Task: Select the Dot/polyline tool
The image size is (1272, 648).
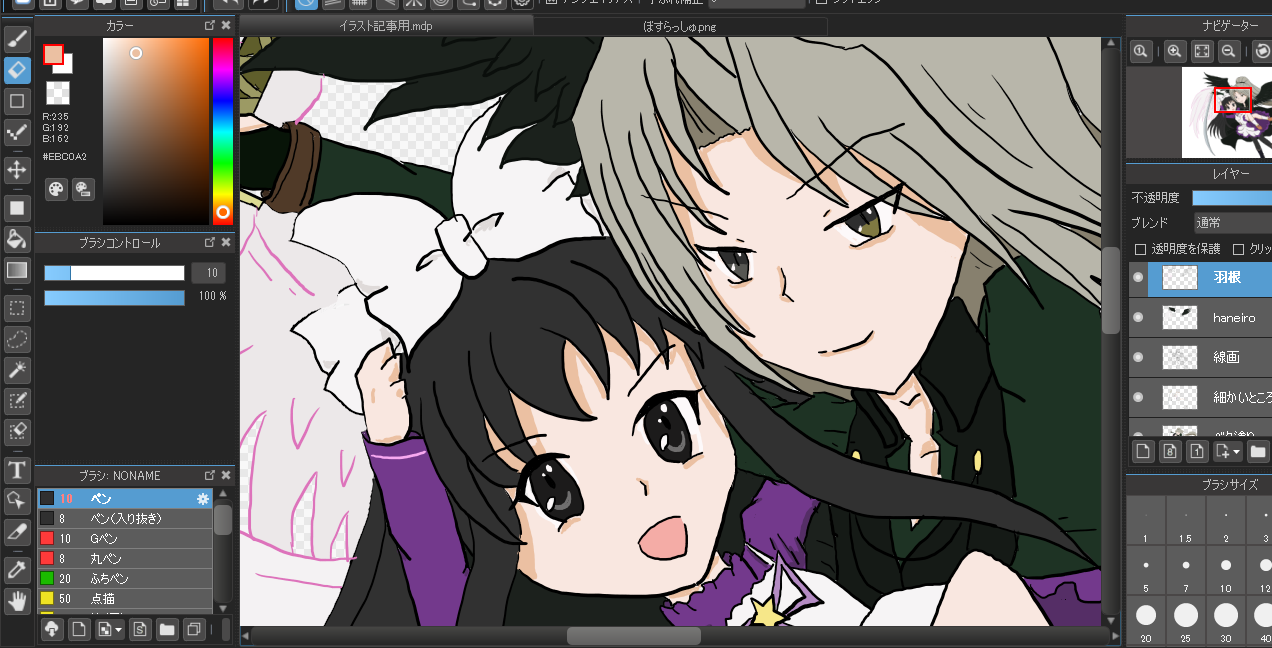Action: [17, 132]
